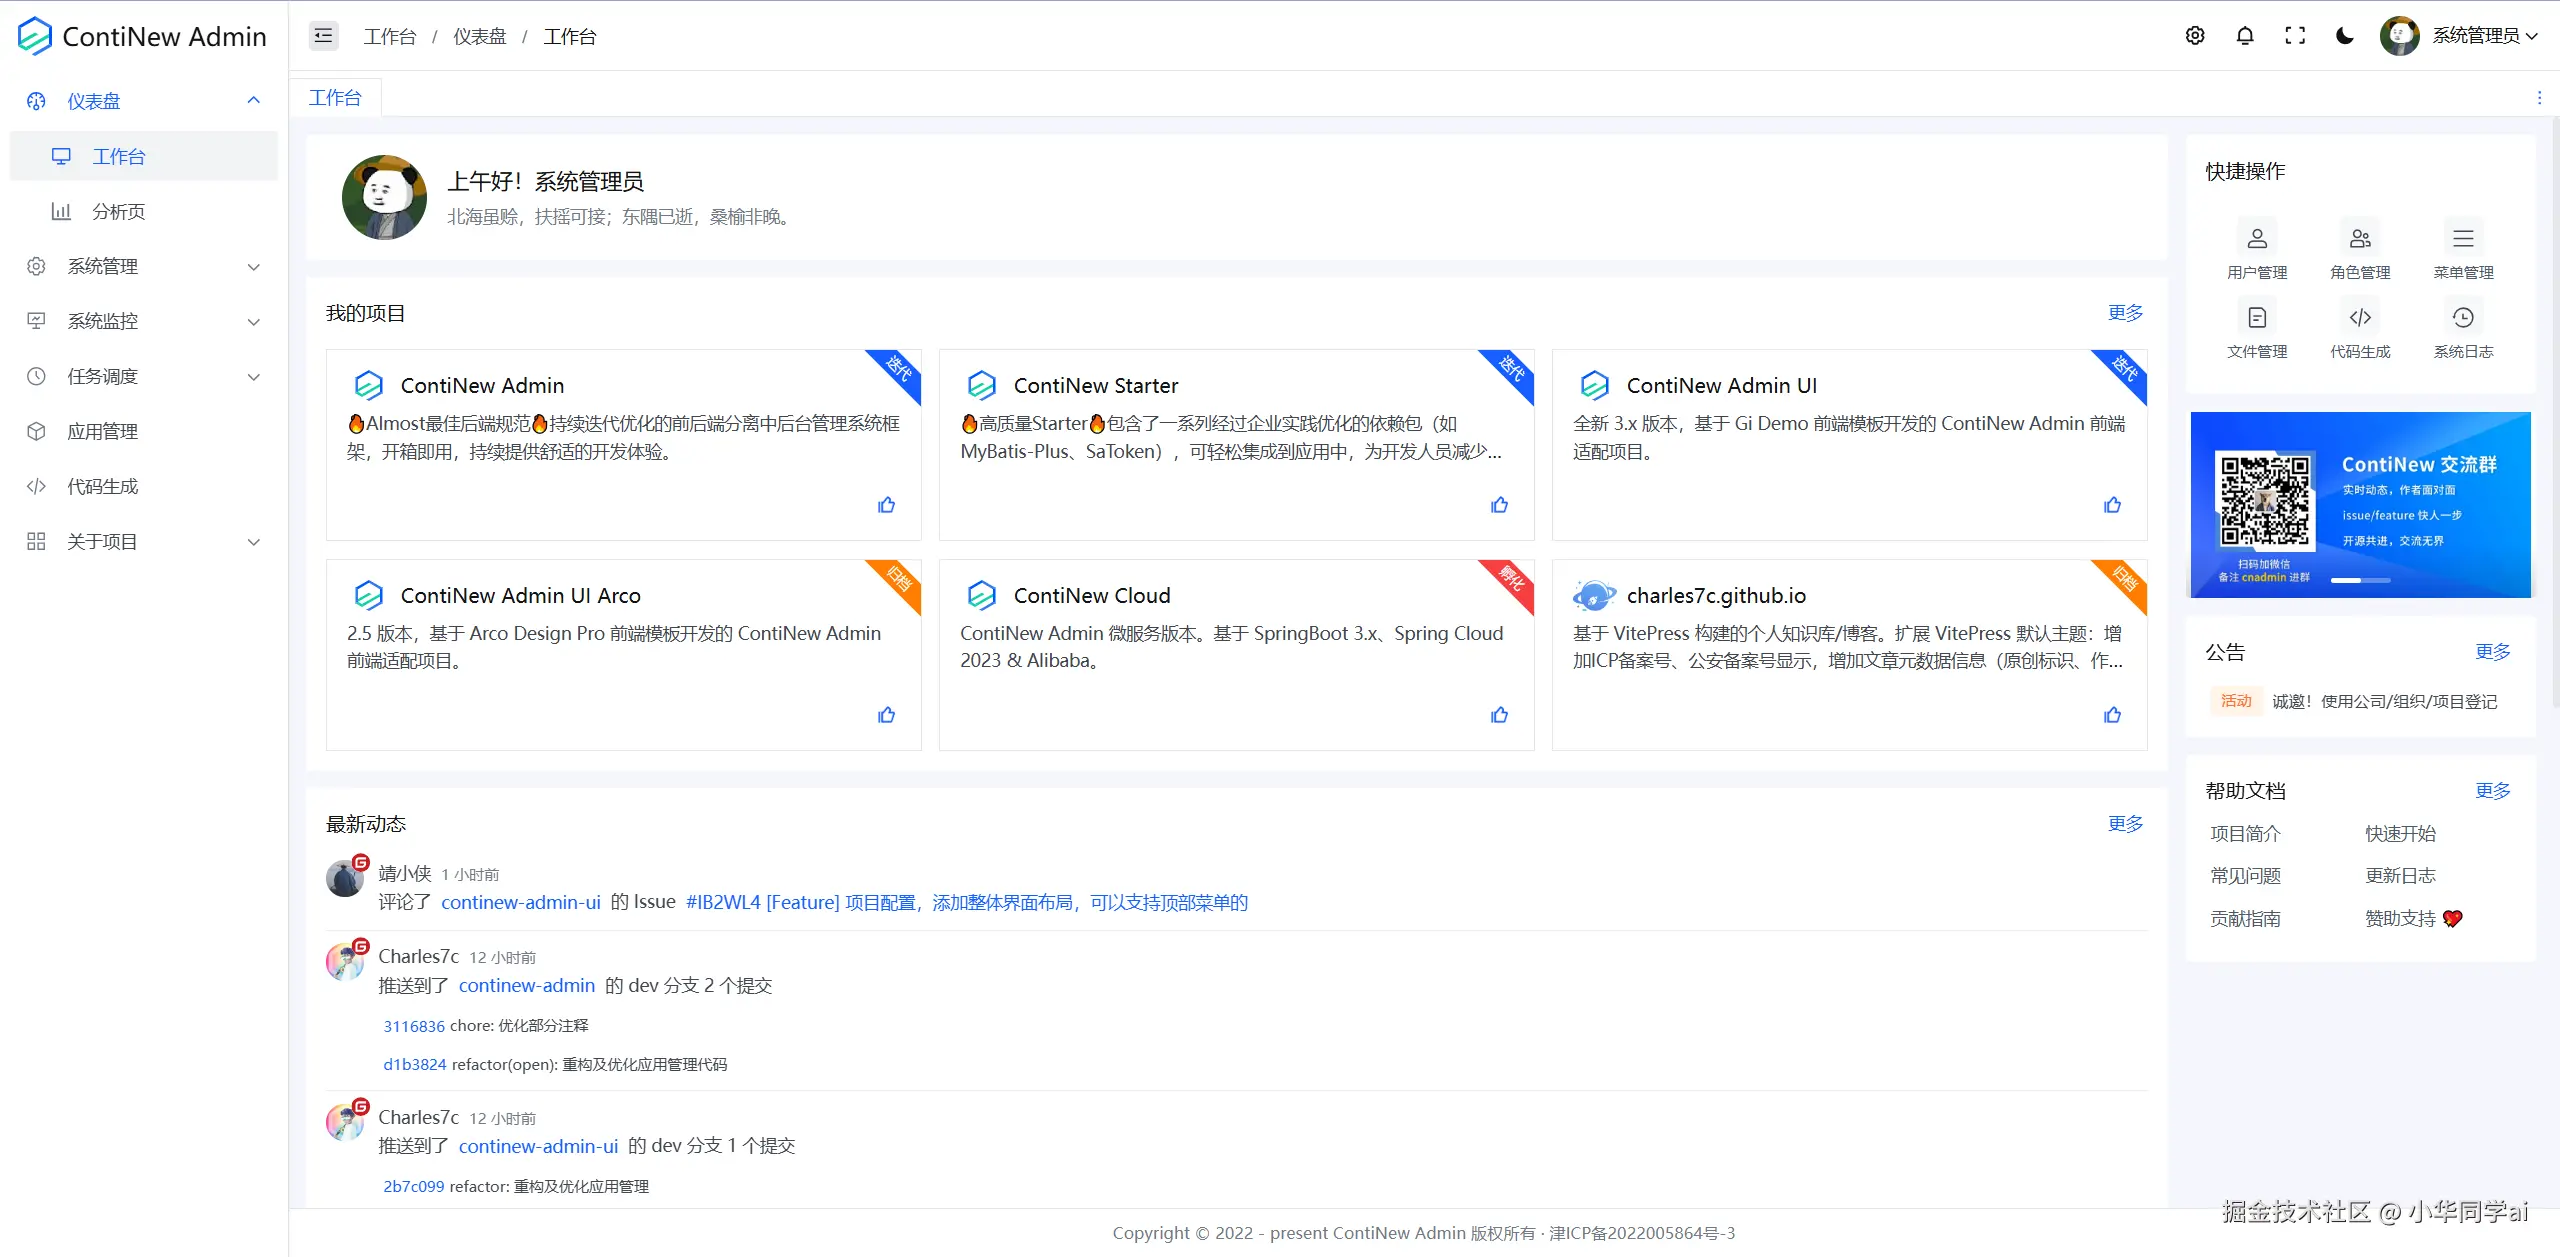Toggle dark mode with moon icon
The height and width of the screenshot is (1257, 2560).
(x=2345, y=36)
